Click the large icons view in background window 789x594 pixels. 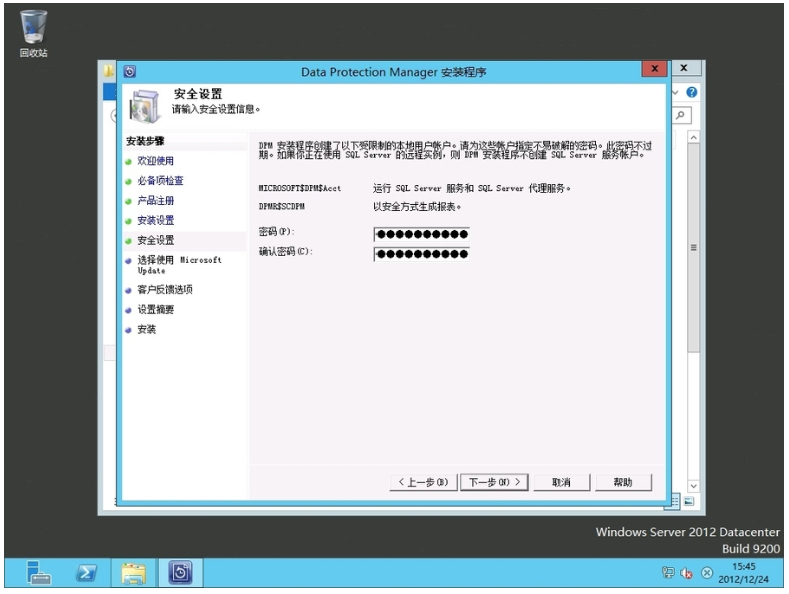click(x=689, y=501)
